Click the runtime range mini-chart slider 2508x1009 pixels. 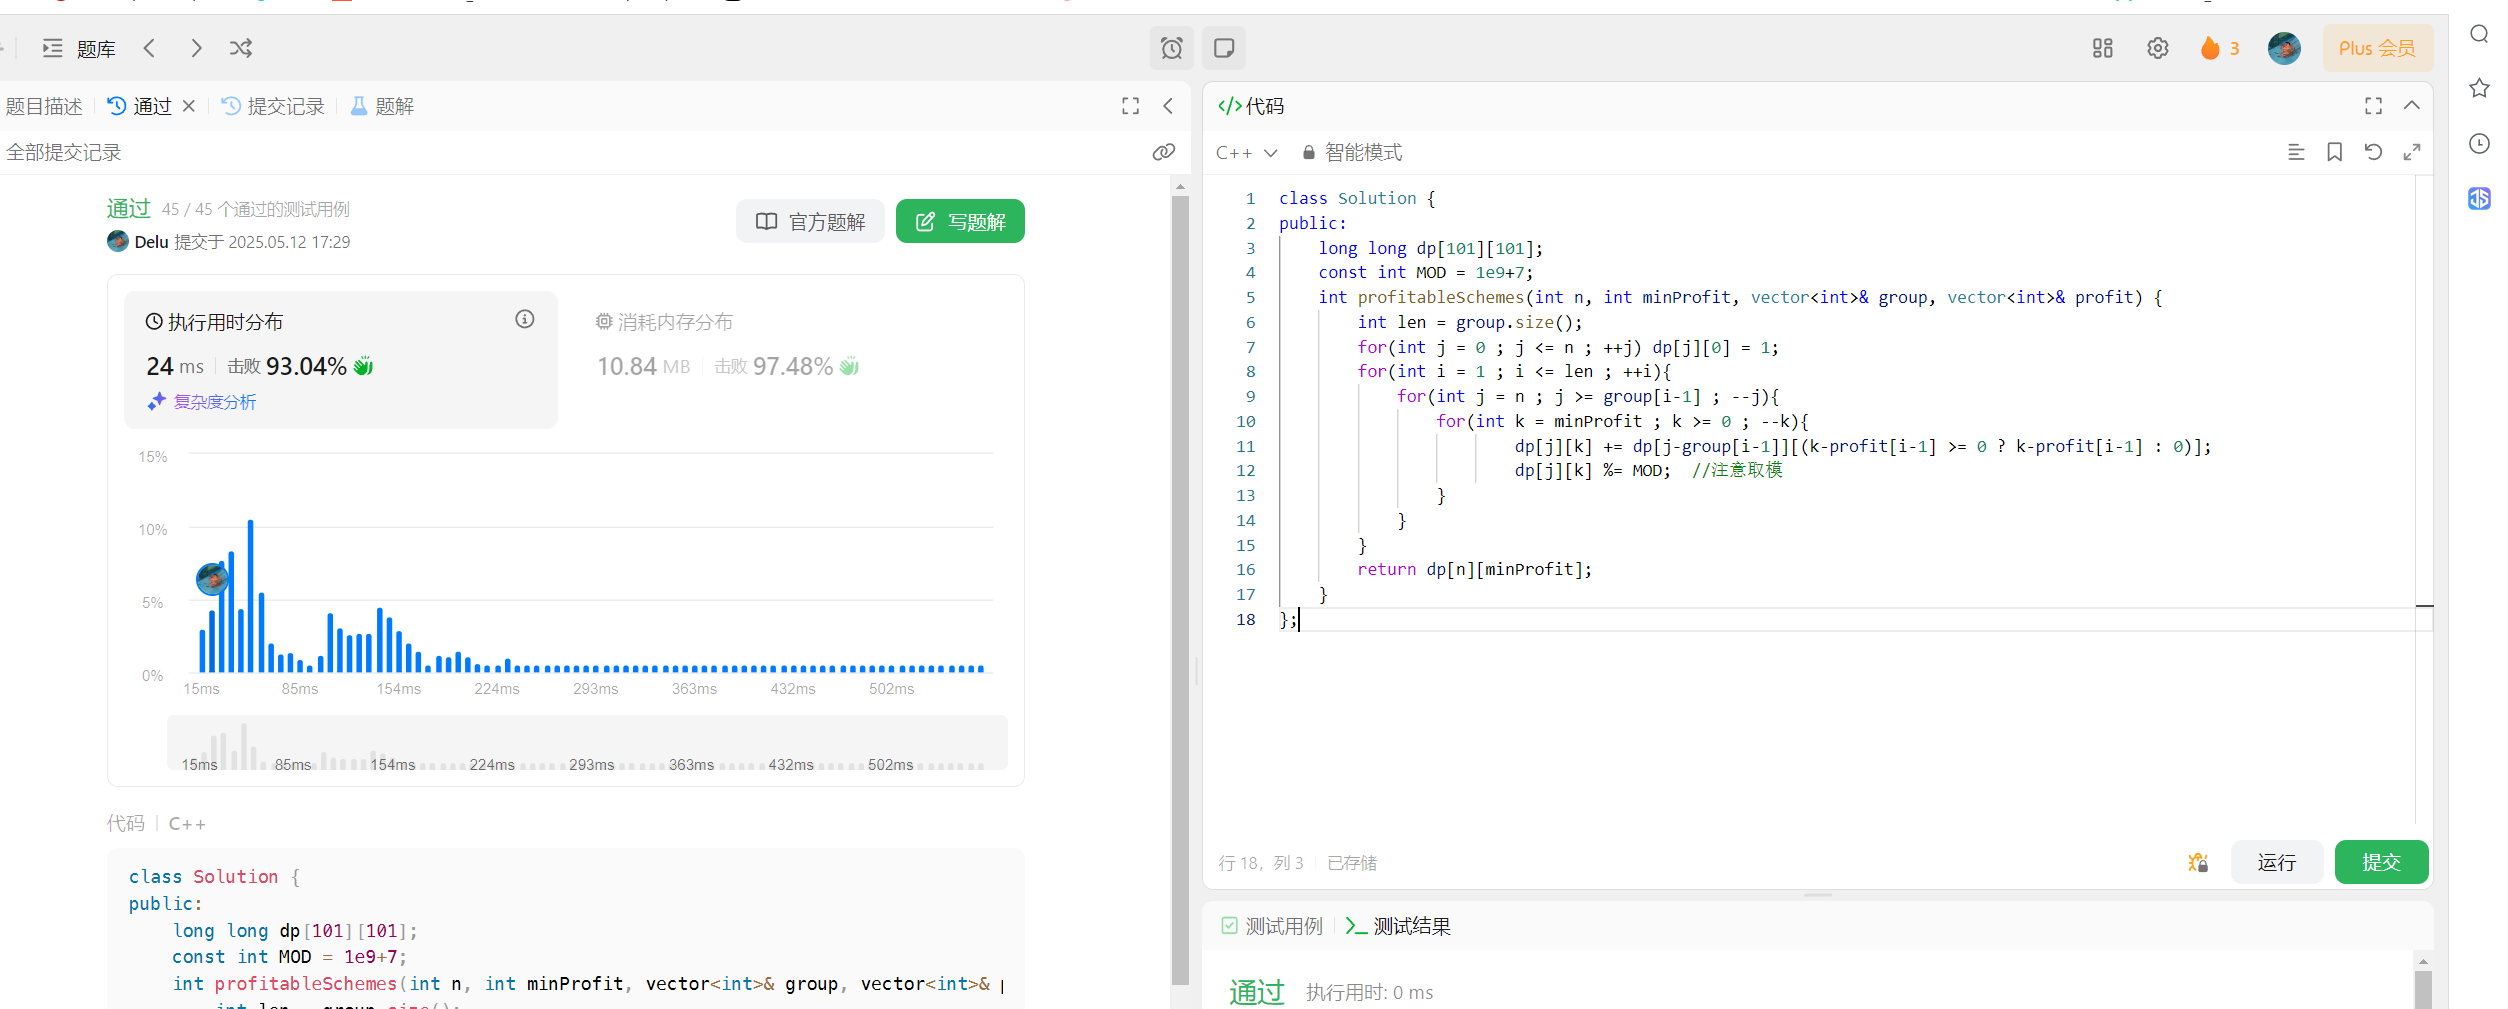(587, 743)
